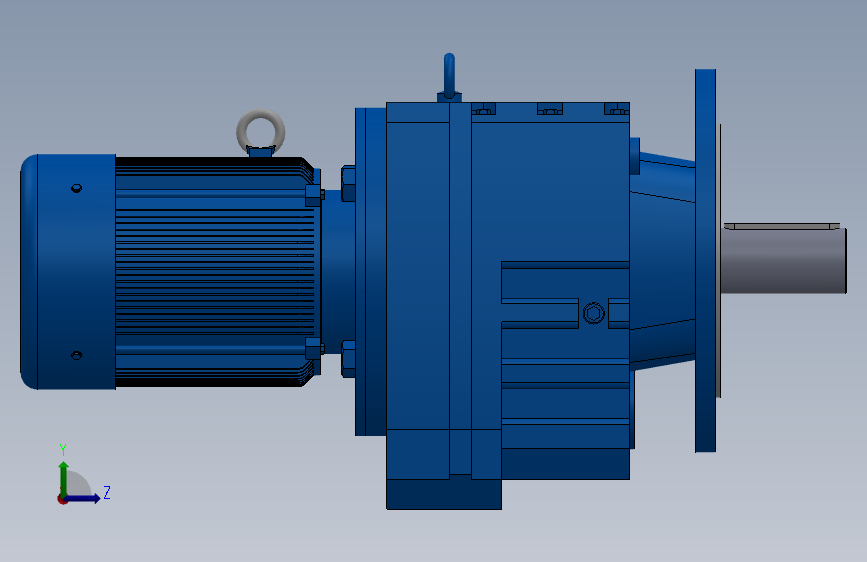Click the blue Z axis arrow of the triad
Viewport: 867px width, 562px height.
point(84,498)
